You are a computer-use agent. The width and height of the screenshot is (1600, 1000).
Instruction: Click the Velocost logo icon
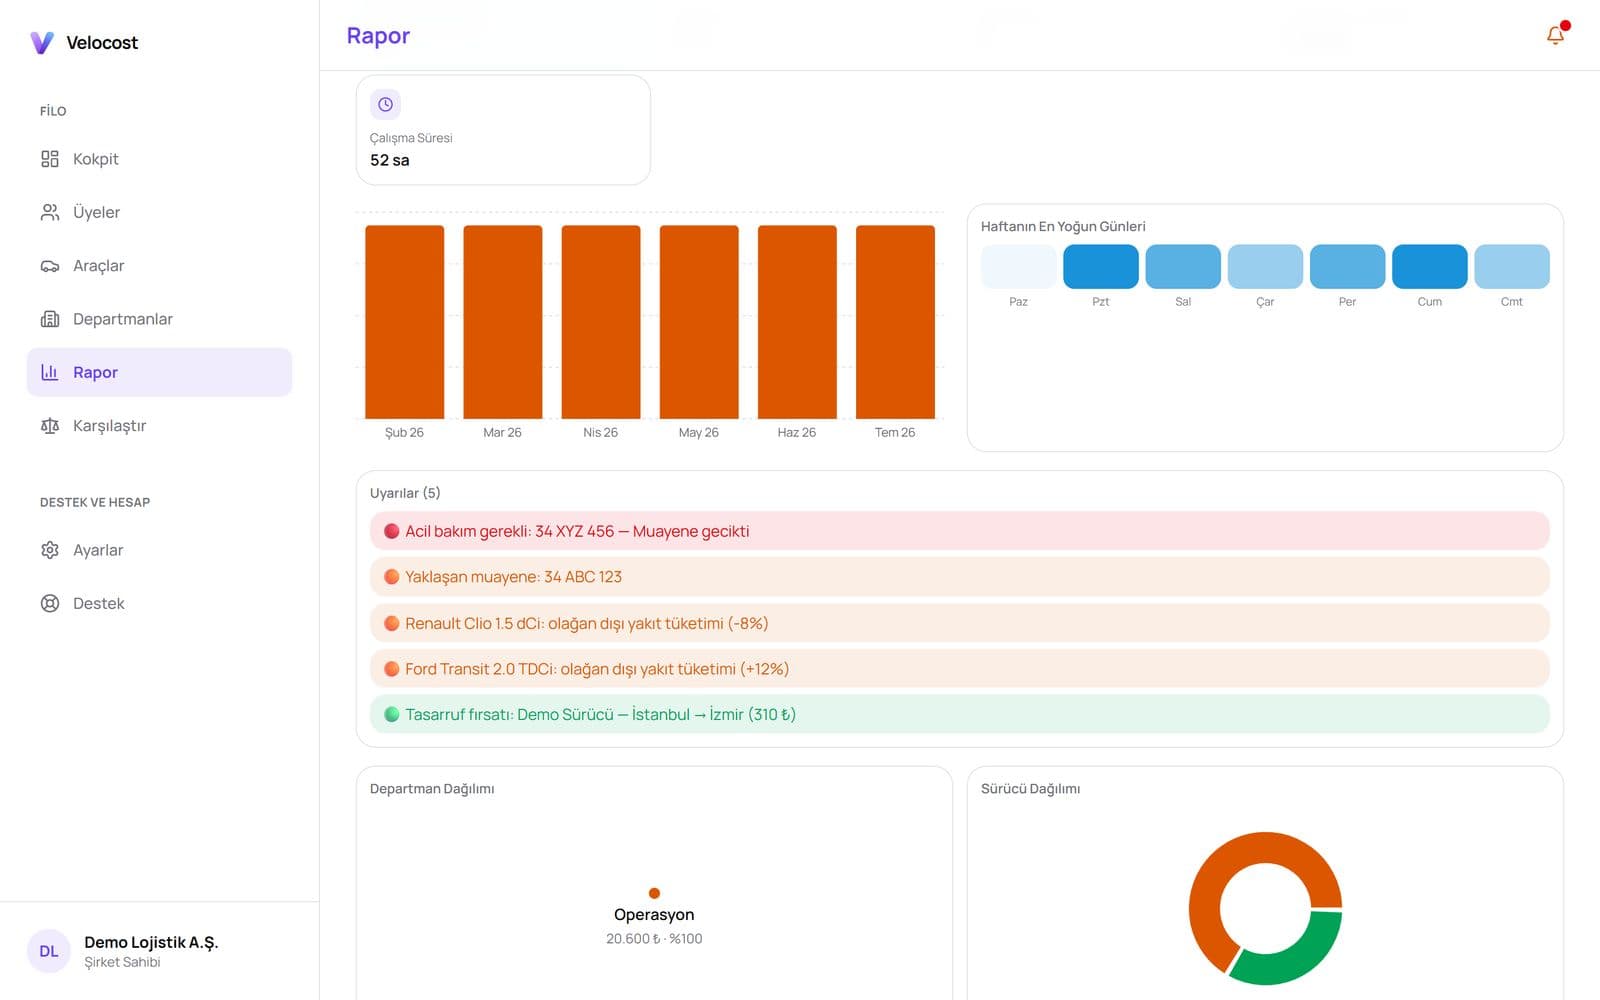[x=42, y=42]
